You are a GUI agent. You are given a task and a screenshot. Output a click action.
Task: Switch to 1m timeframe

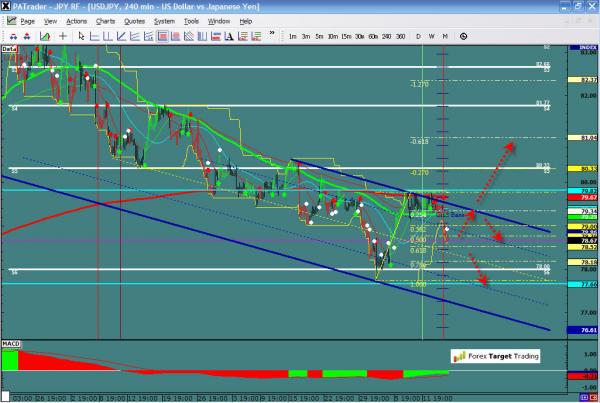point(293,36)
